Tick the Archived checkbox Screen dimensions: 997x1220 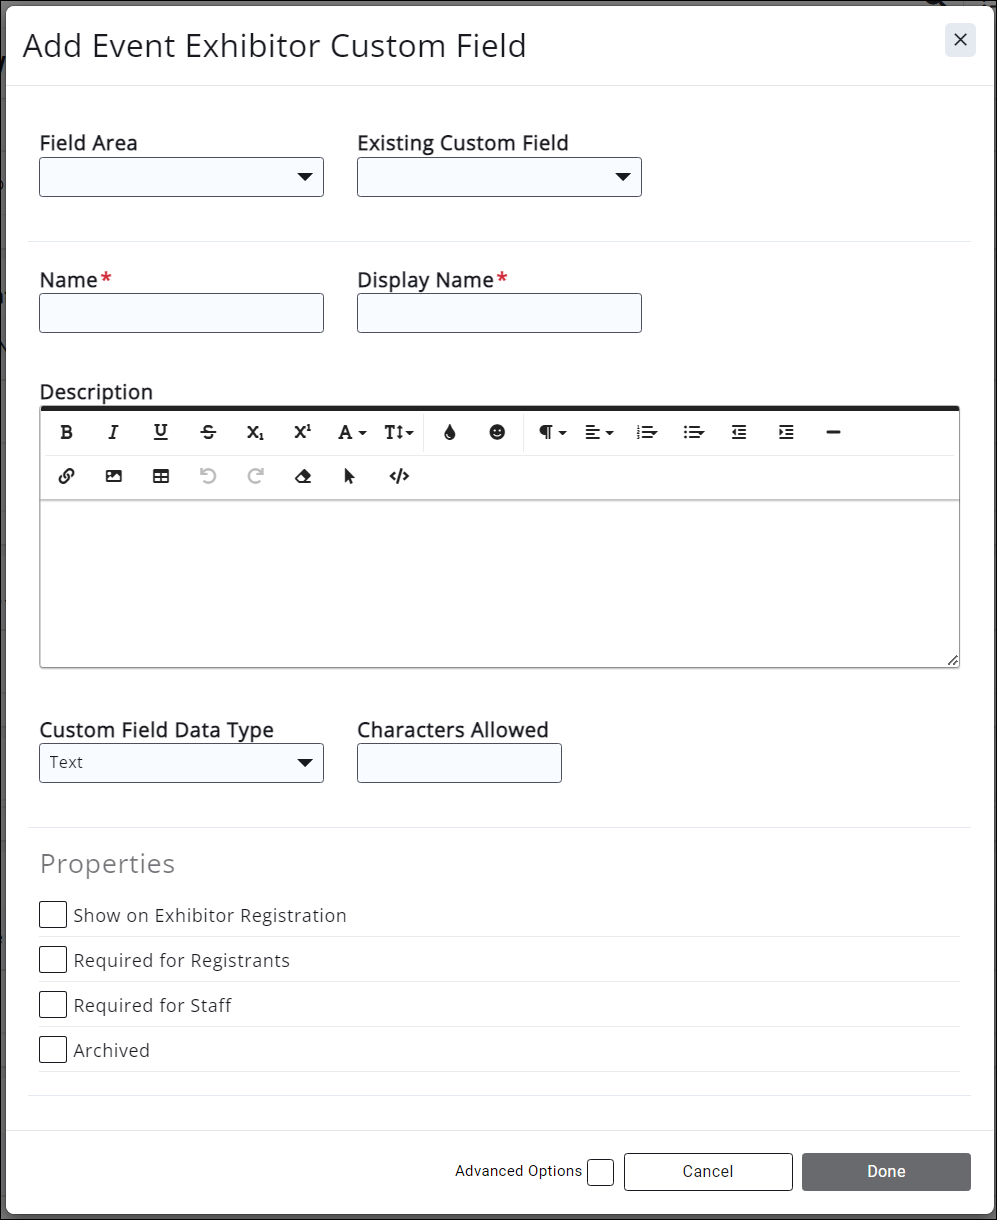[x=53, y=1050]
